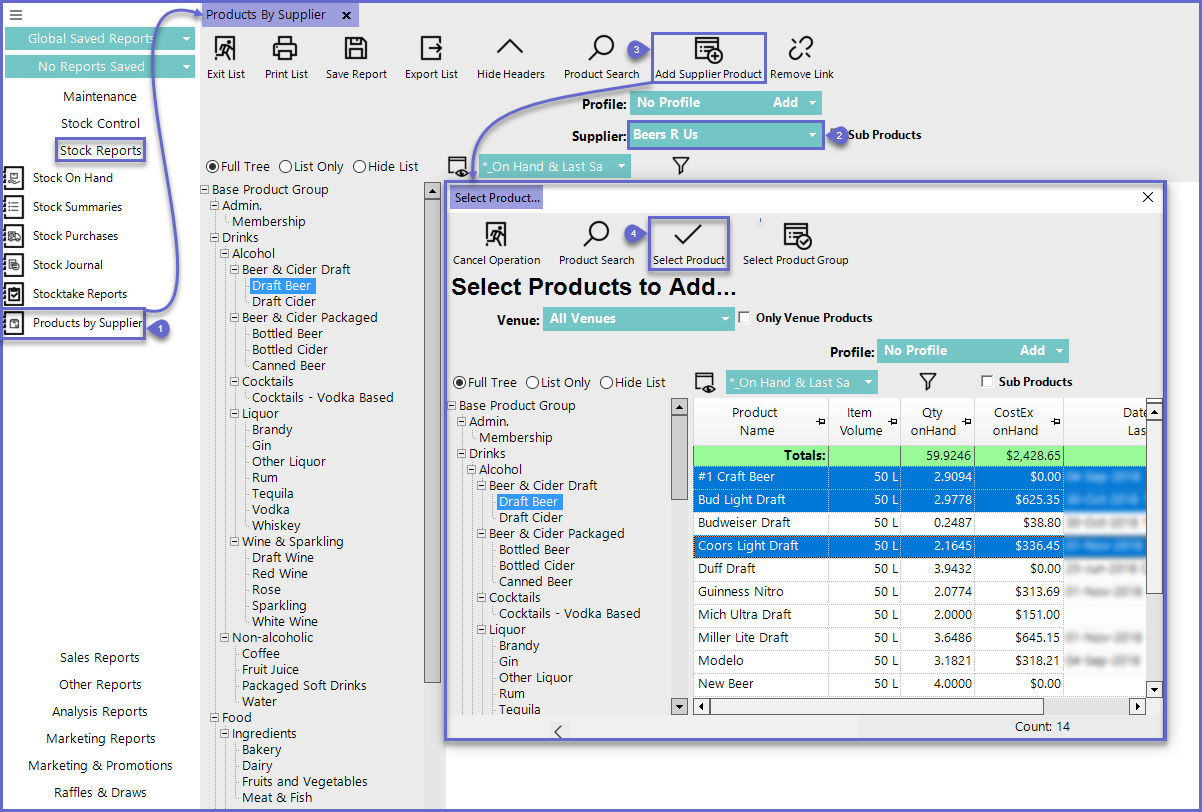Switch to the Products By Supplier tab

point(266,15)
